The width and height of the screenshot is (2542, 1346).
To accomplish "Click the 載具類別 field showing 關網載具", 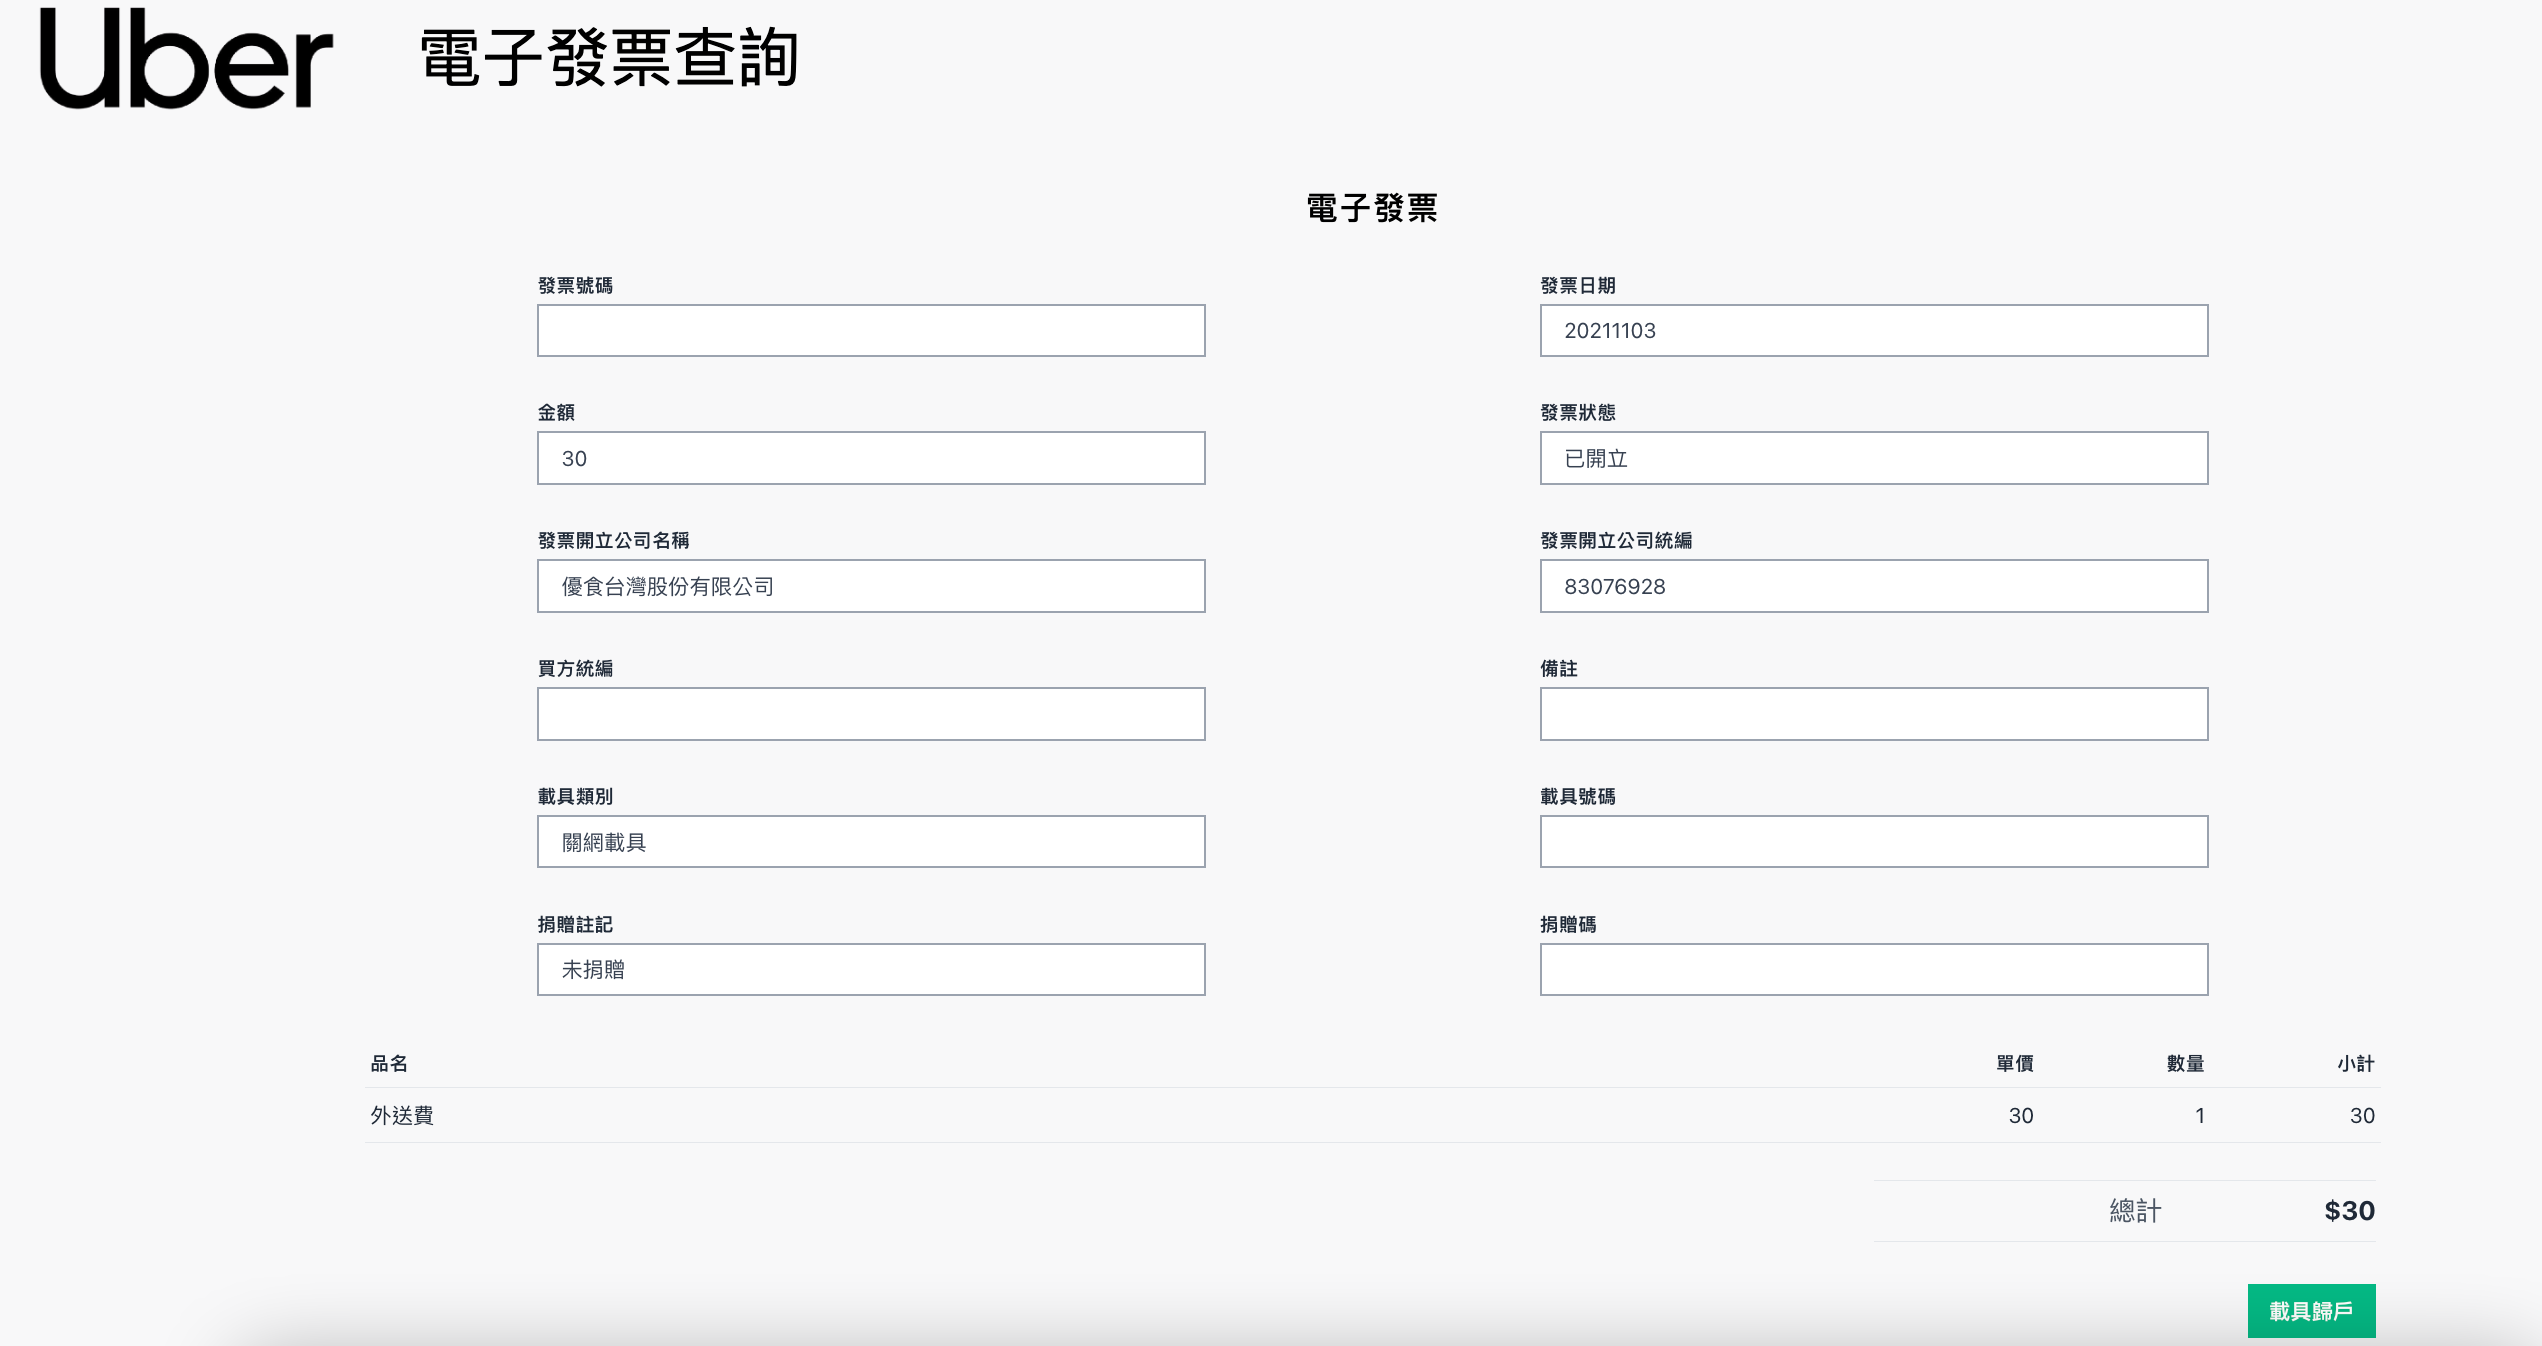I will tap(871, 841).
